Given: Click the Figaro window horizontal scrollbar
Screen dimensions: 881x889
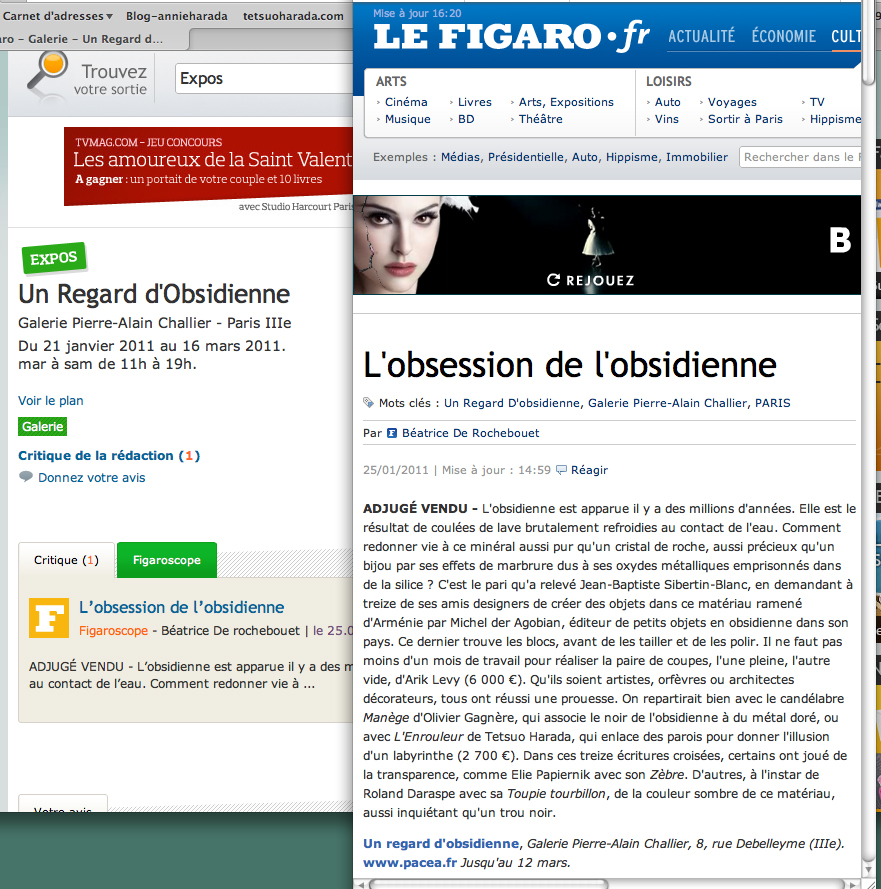Looking at the screenshot, I should point(489,884).
